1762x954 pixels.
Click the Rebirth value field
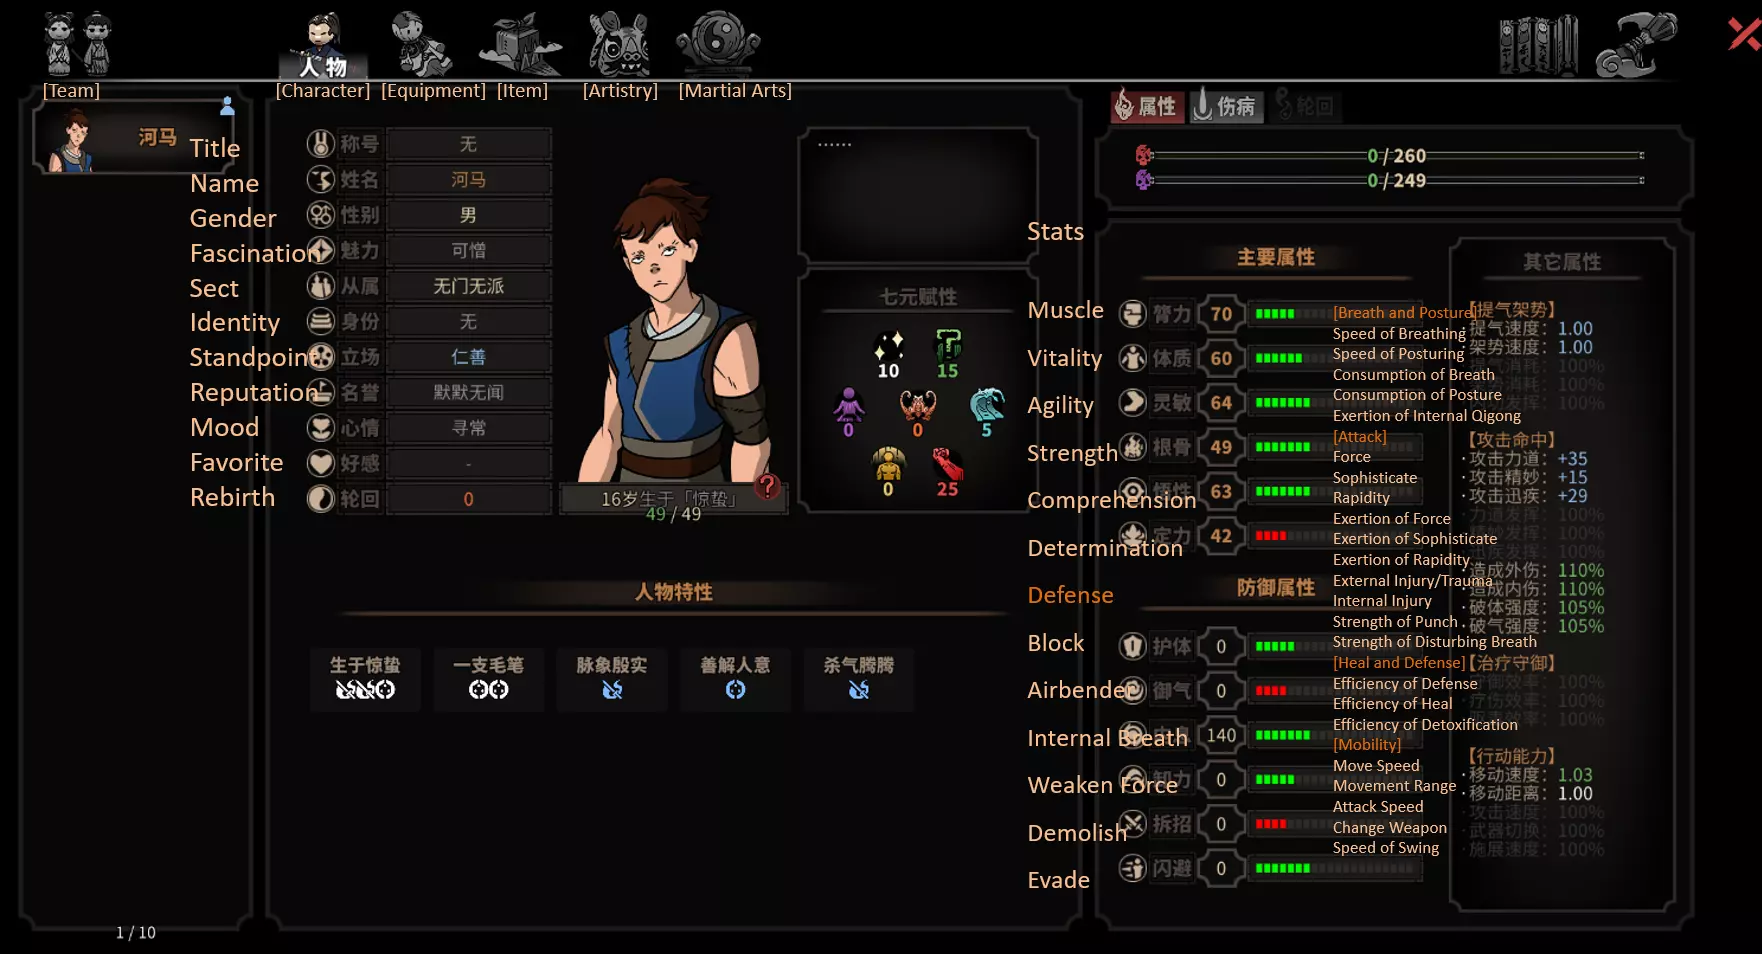tap(469, 499)
